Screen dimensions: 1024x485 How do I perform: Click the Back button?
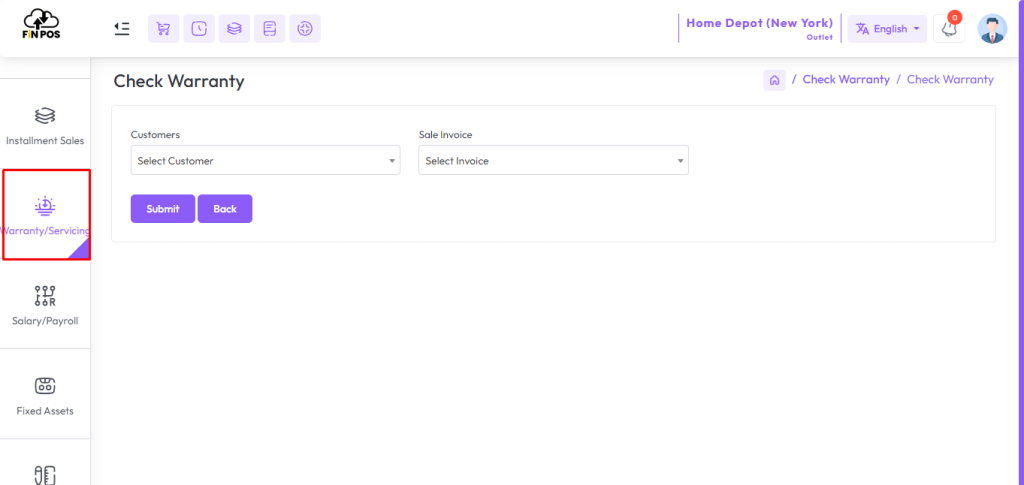[x=225, y=209]
